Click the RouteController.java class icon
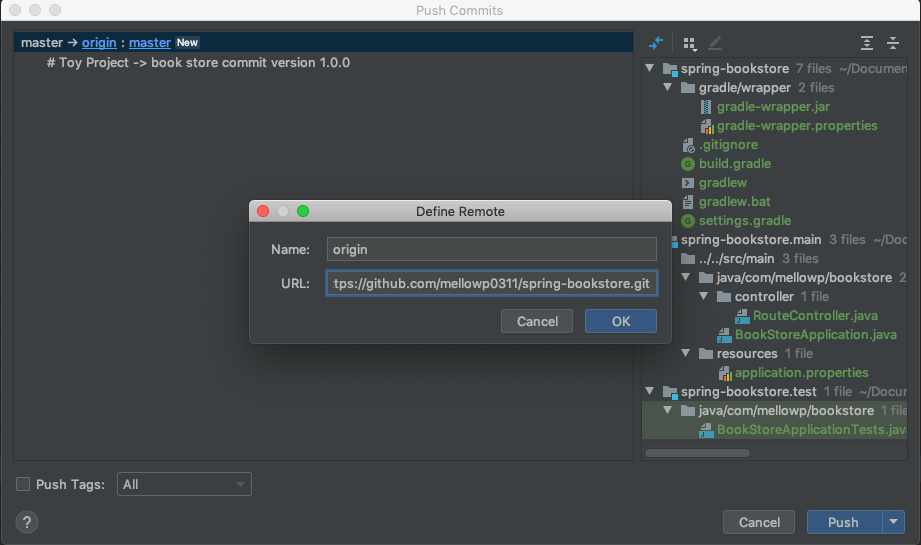The image size is (921, 545). click(742, 316)
